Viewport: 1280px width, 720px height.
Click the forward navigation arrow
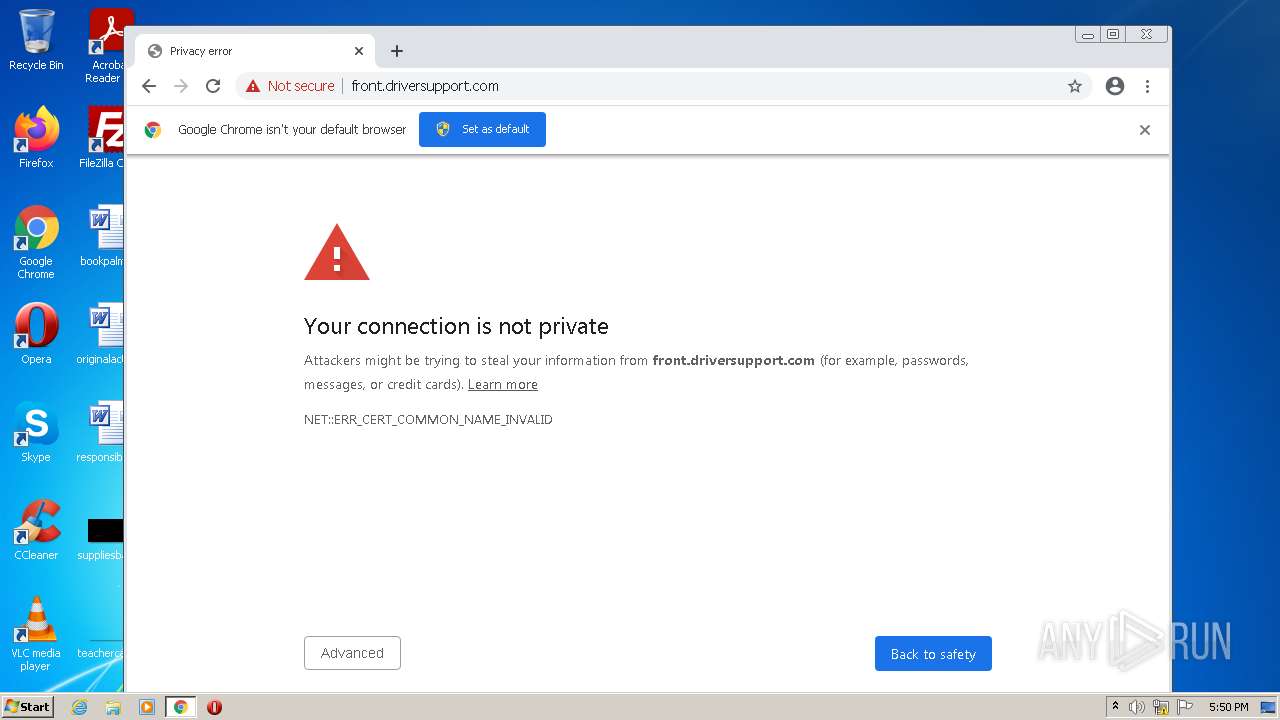[x=181, y=86]
